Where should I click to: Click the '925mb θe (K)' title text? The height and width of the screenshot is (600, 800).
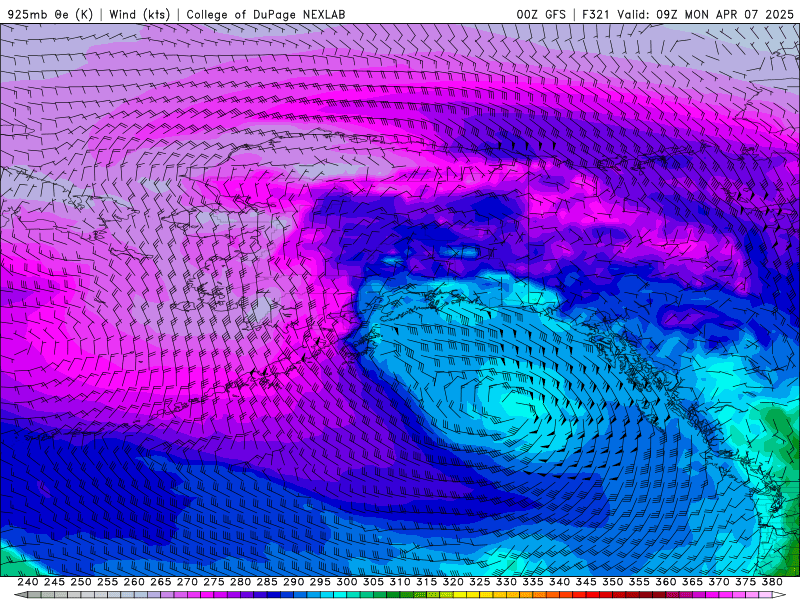tap(50, 14)
